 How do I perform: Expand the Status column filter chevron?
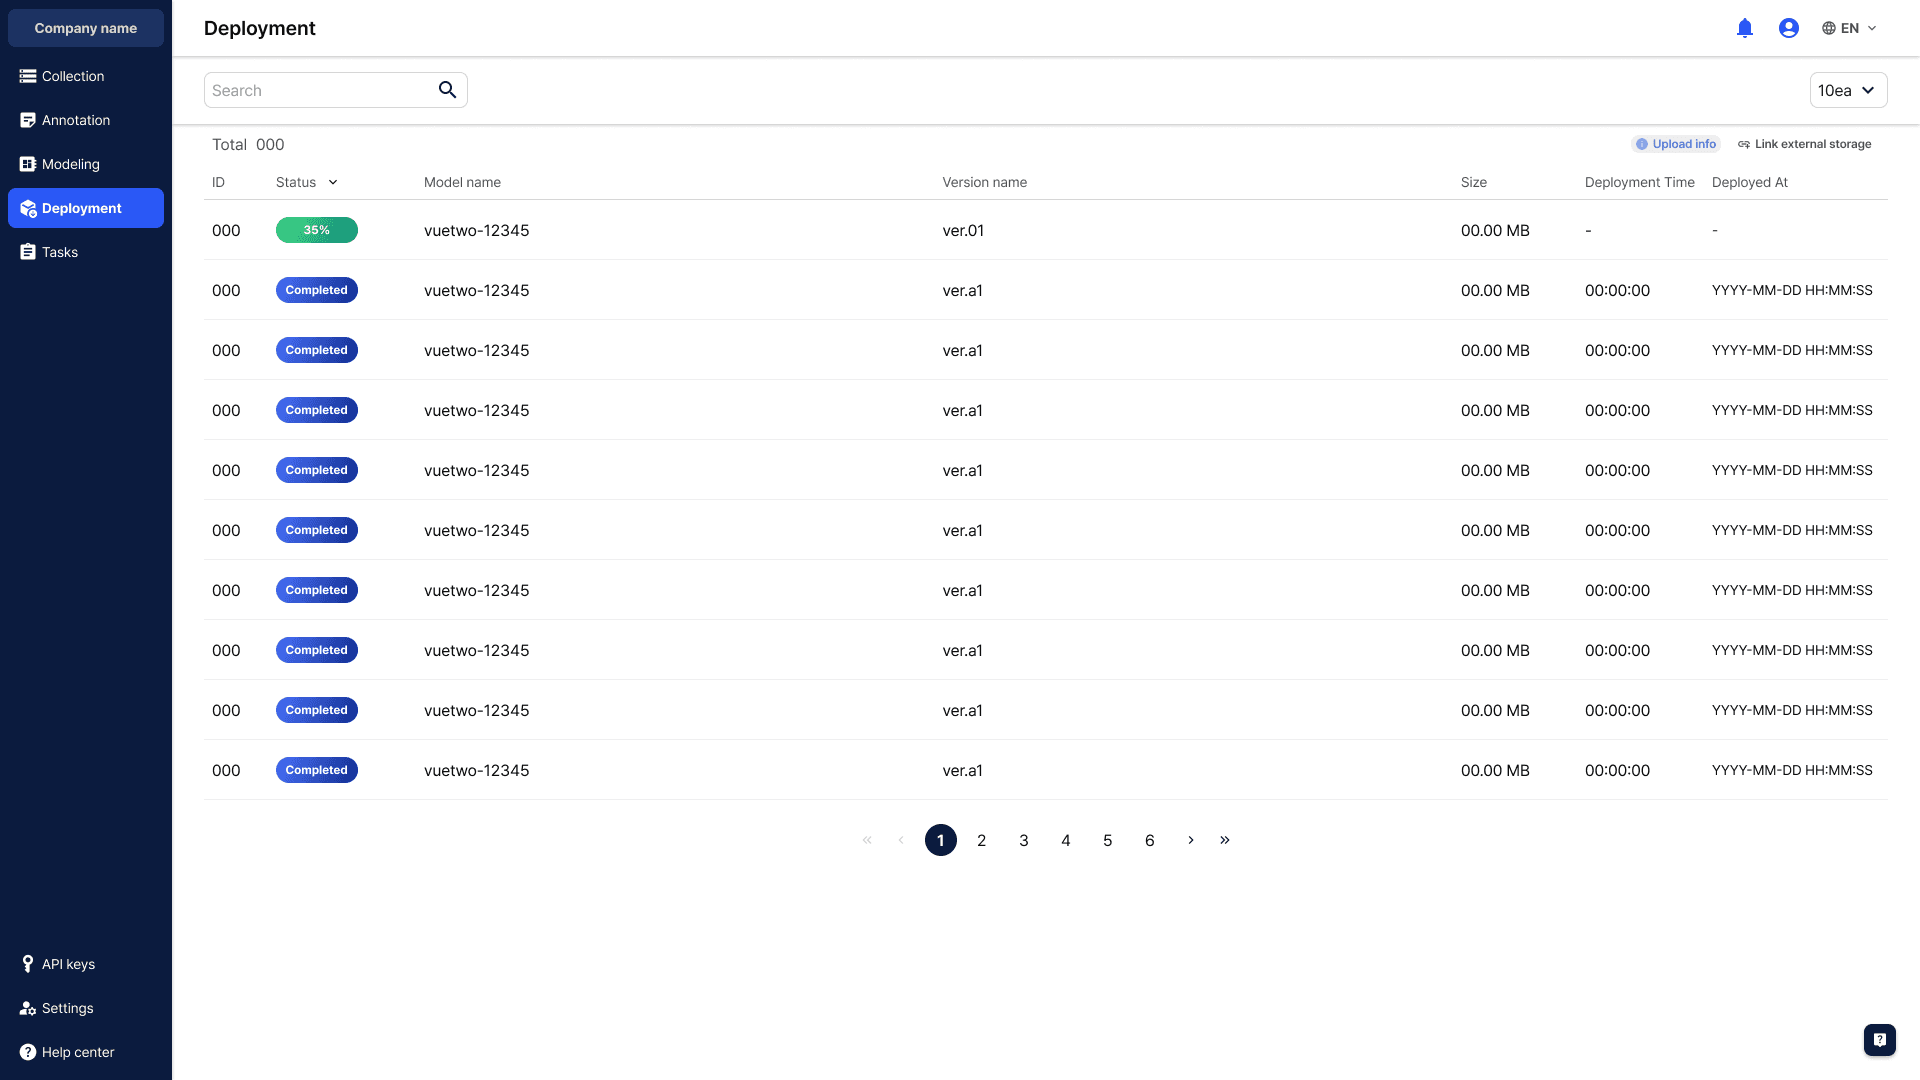(x=333, y=182)
